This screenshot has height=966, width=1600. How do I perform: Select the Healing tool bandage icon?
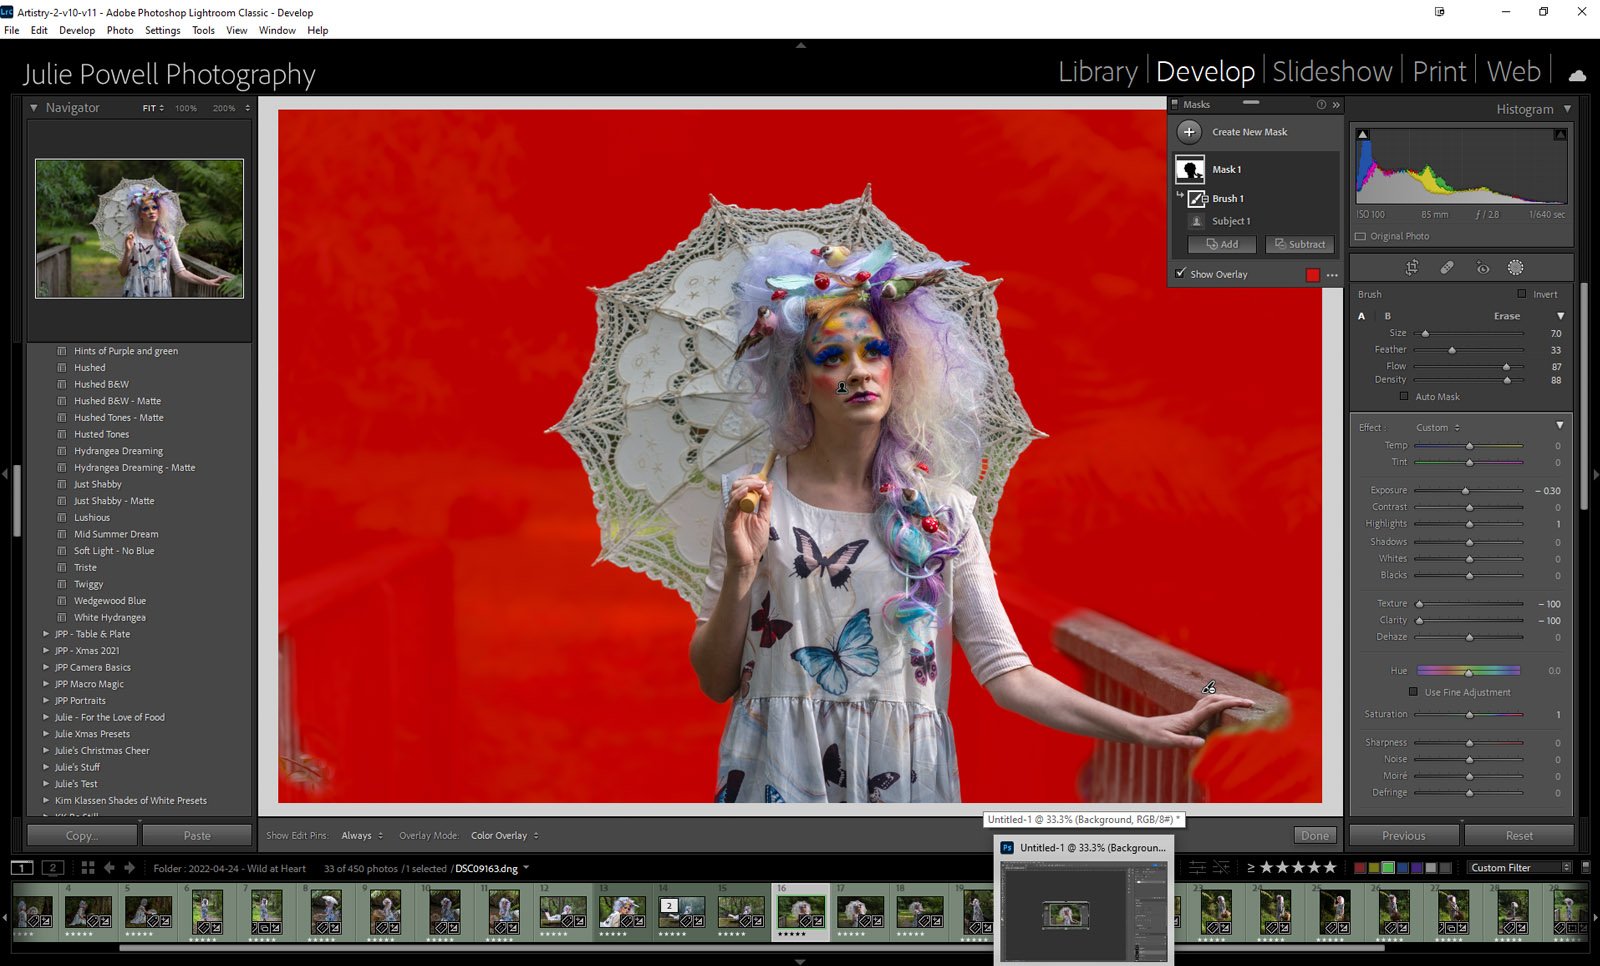point(1447,267)
